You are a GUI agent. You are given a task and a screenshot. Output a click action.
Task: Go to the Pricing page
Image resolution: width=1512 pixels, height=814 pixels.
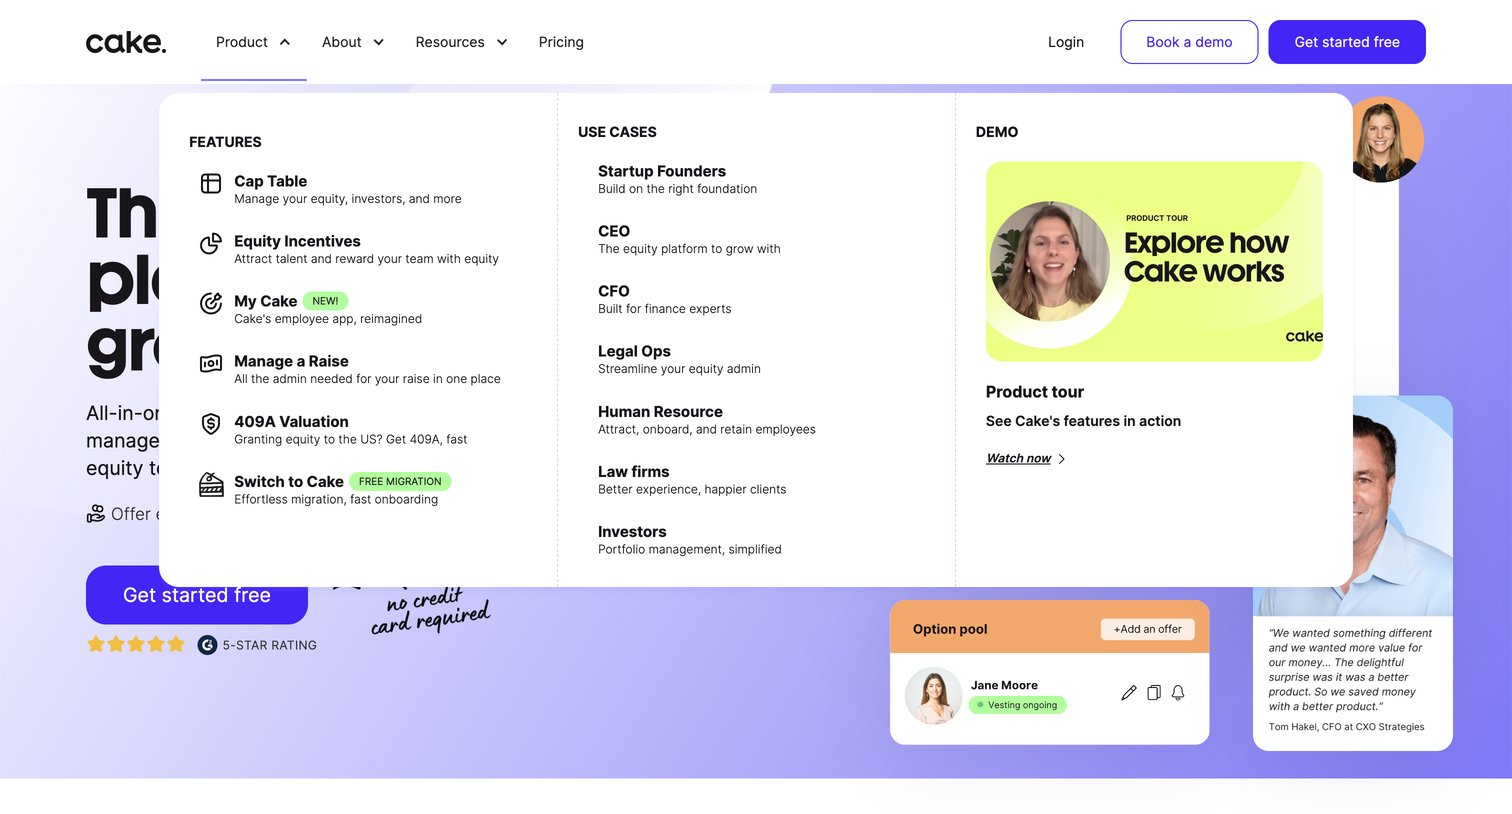point(561,42)
